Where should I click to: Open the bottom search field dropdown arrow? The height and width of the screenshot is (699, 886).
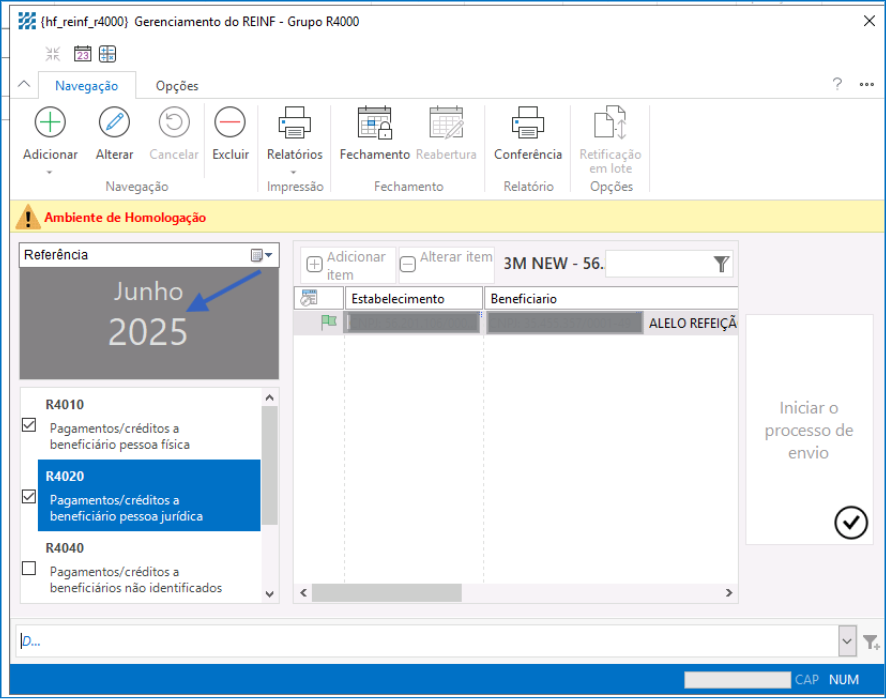(847, 641)
